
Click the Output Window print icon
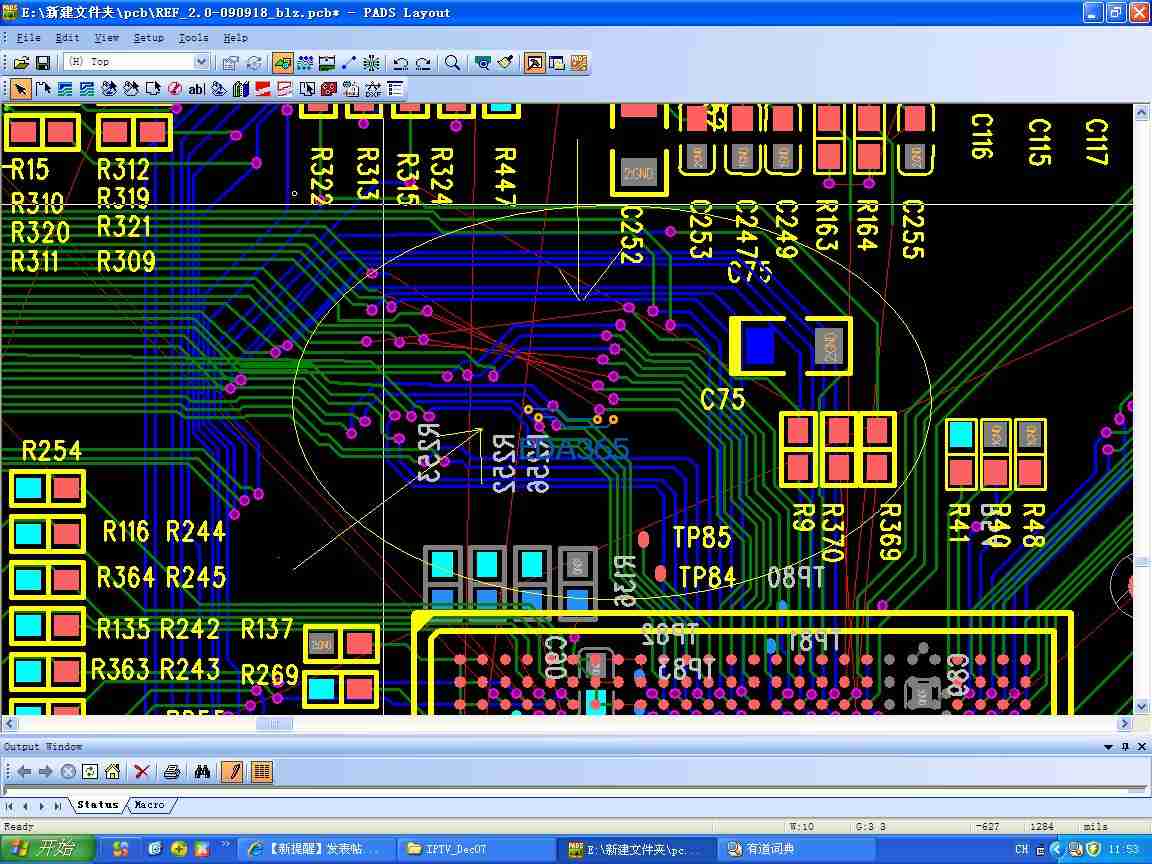click(172, 772)
